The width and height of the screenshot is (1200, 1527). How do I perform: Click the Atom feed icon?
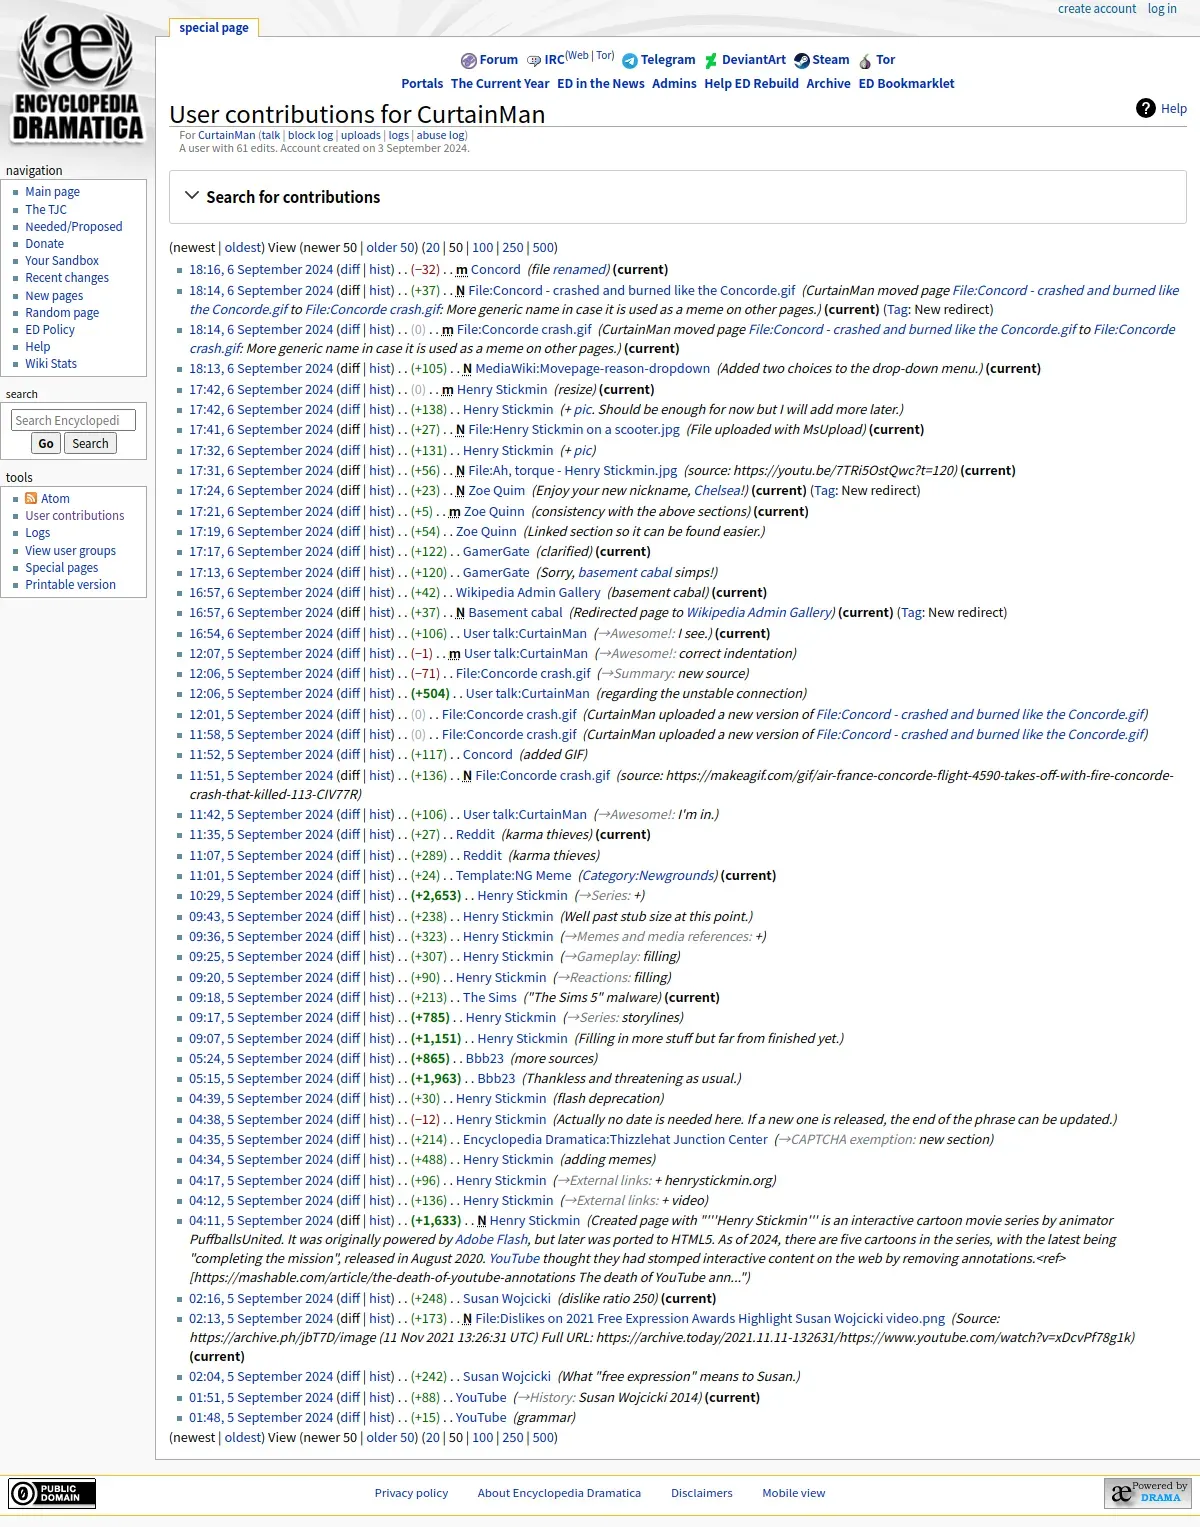point(31,498)
